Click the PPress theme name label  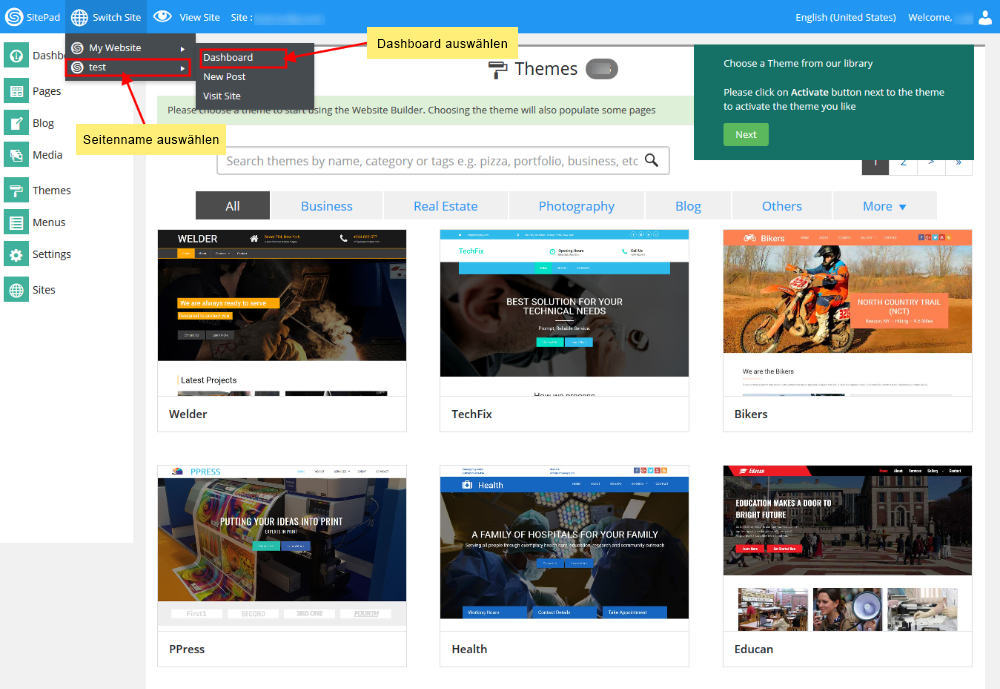187,649
